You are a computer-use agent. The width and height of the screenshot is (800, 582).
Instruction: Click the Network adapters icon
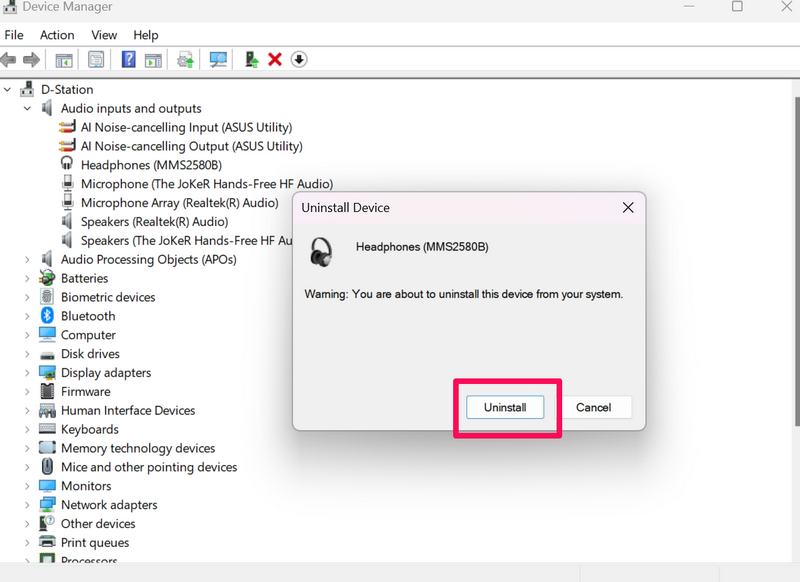(x=47, y=504)
